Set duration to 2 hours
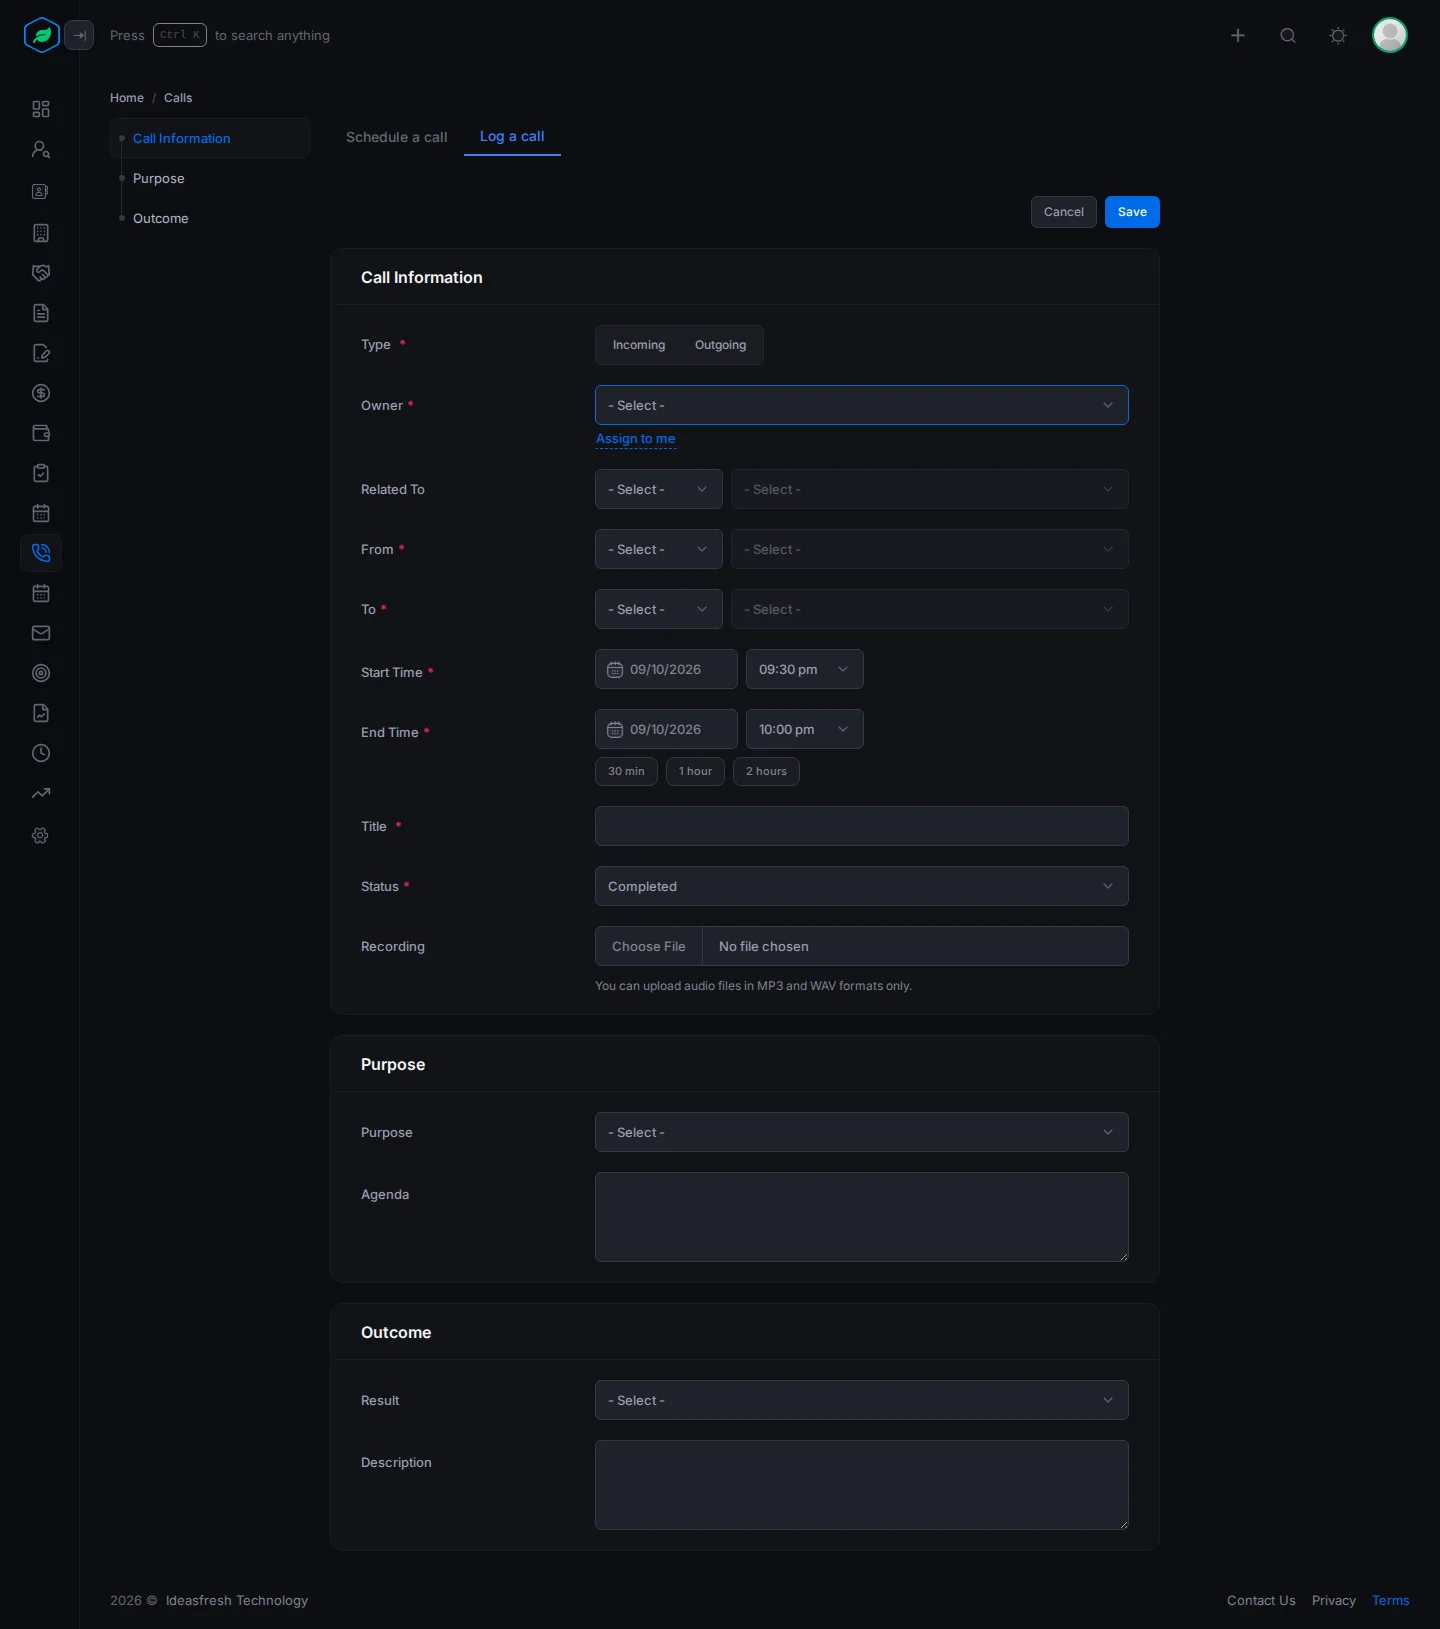The image size is (1440, 1629). coord(766,771)
